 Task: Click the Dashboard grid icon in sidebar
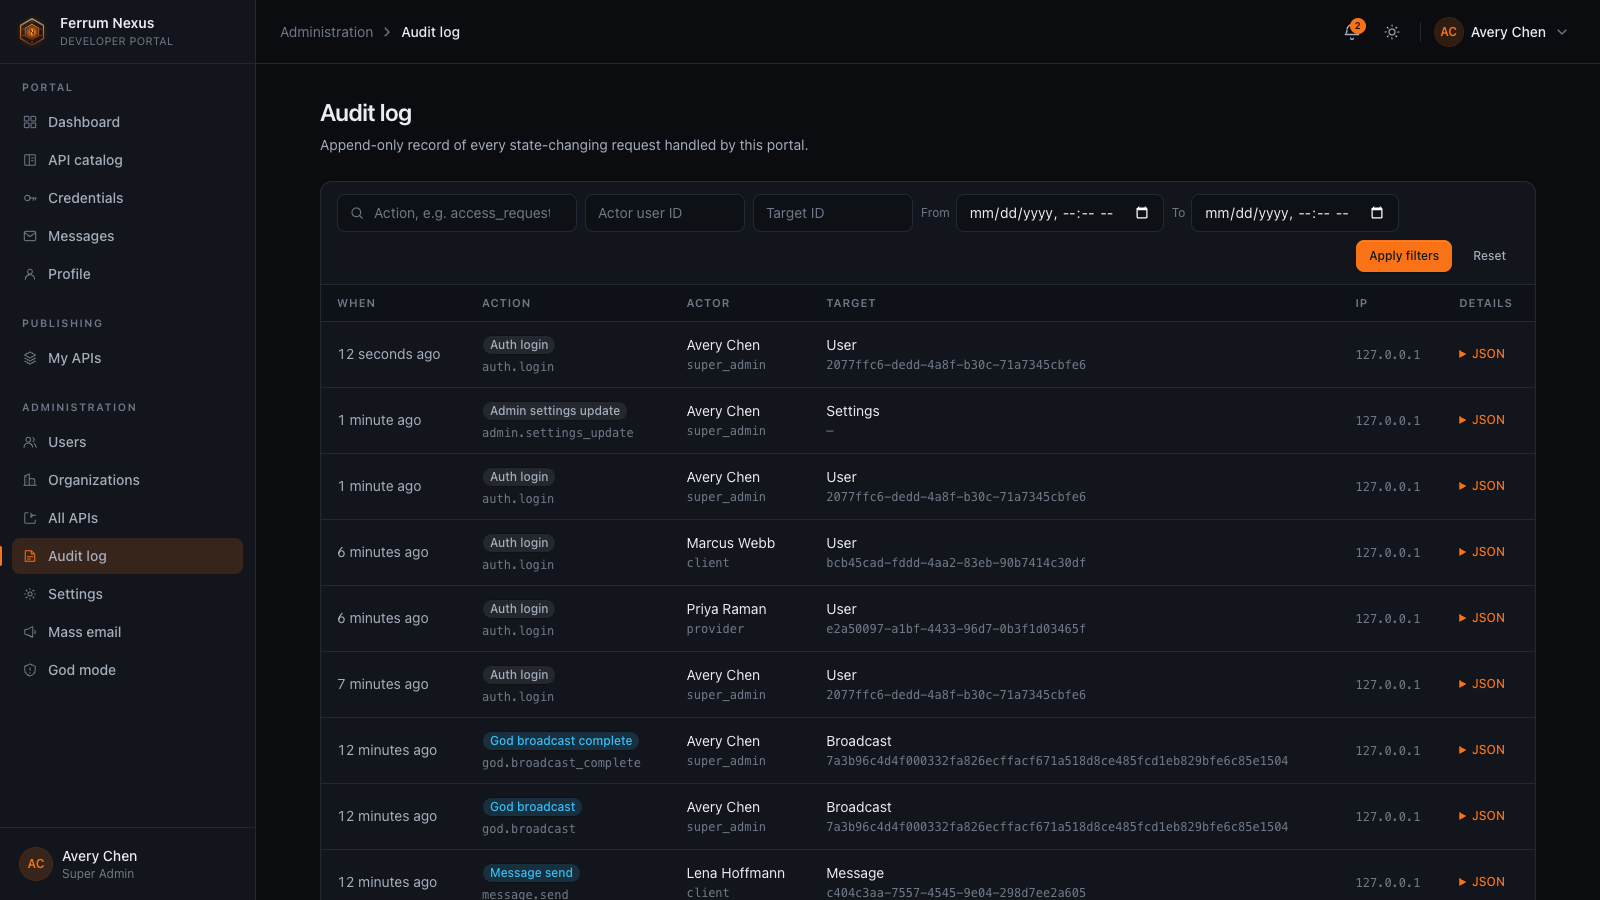[x=30, y=122]
